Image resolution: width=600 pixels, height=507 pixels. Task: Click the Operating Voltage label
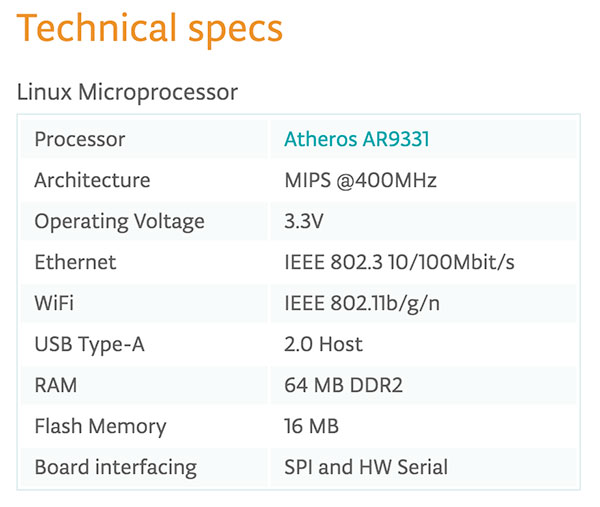(119, 221)
